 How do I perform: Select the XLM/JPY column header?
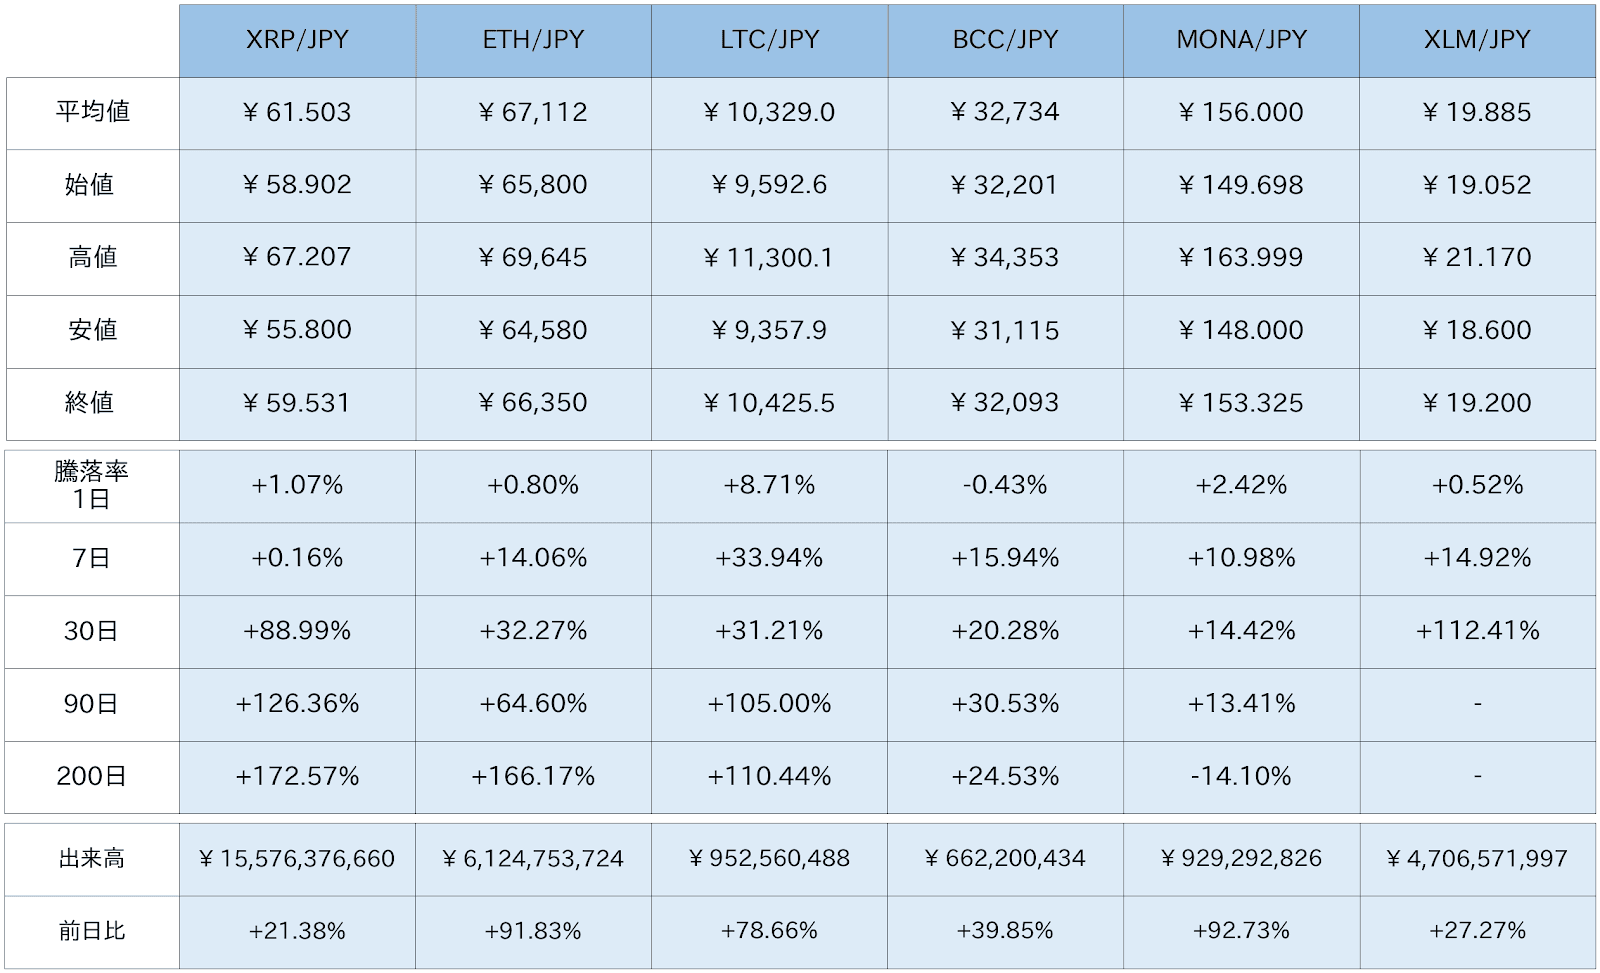[x=1477, y=40]
